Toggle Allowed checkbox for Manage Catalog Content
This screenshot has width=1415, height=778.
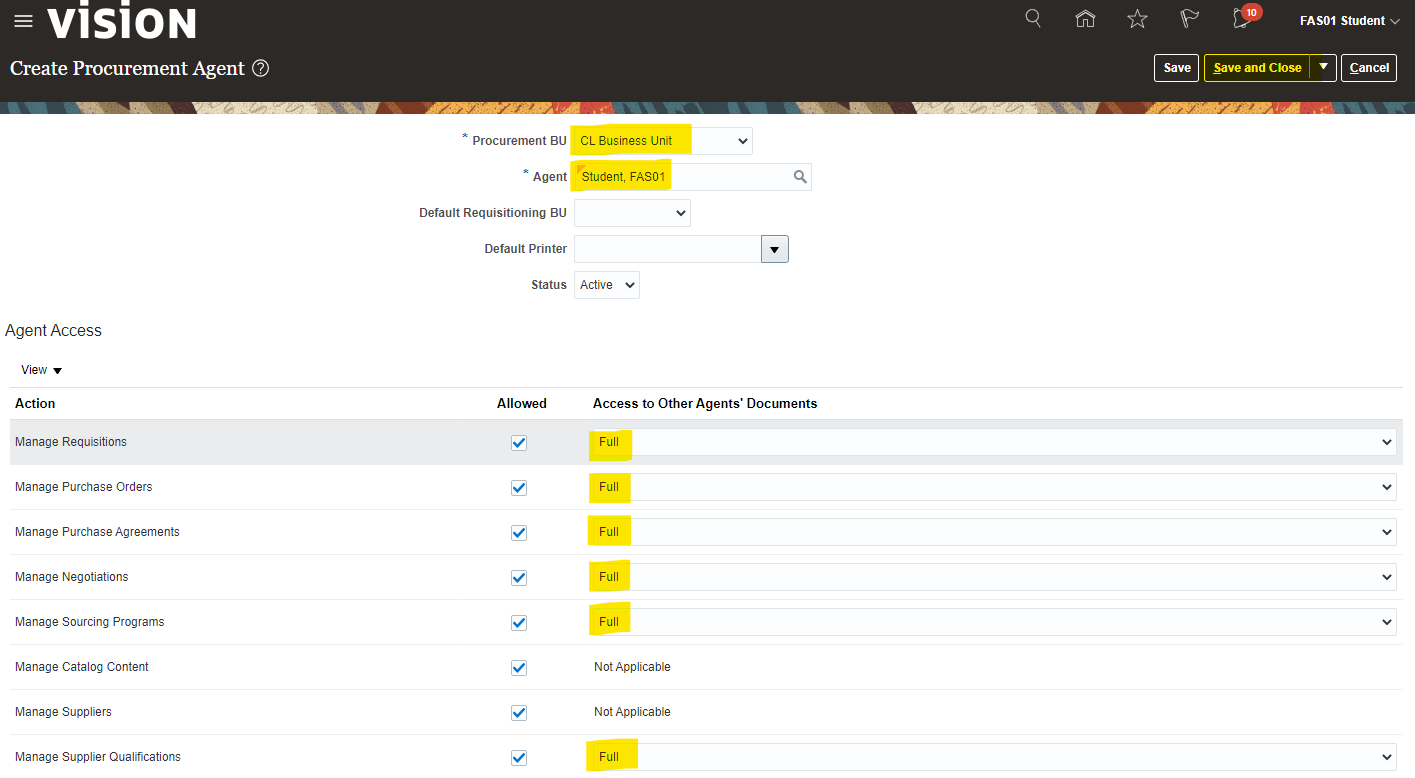click(519, 667)
